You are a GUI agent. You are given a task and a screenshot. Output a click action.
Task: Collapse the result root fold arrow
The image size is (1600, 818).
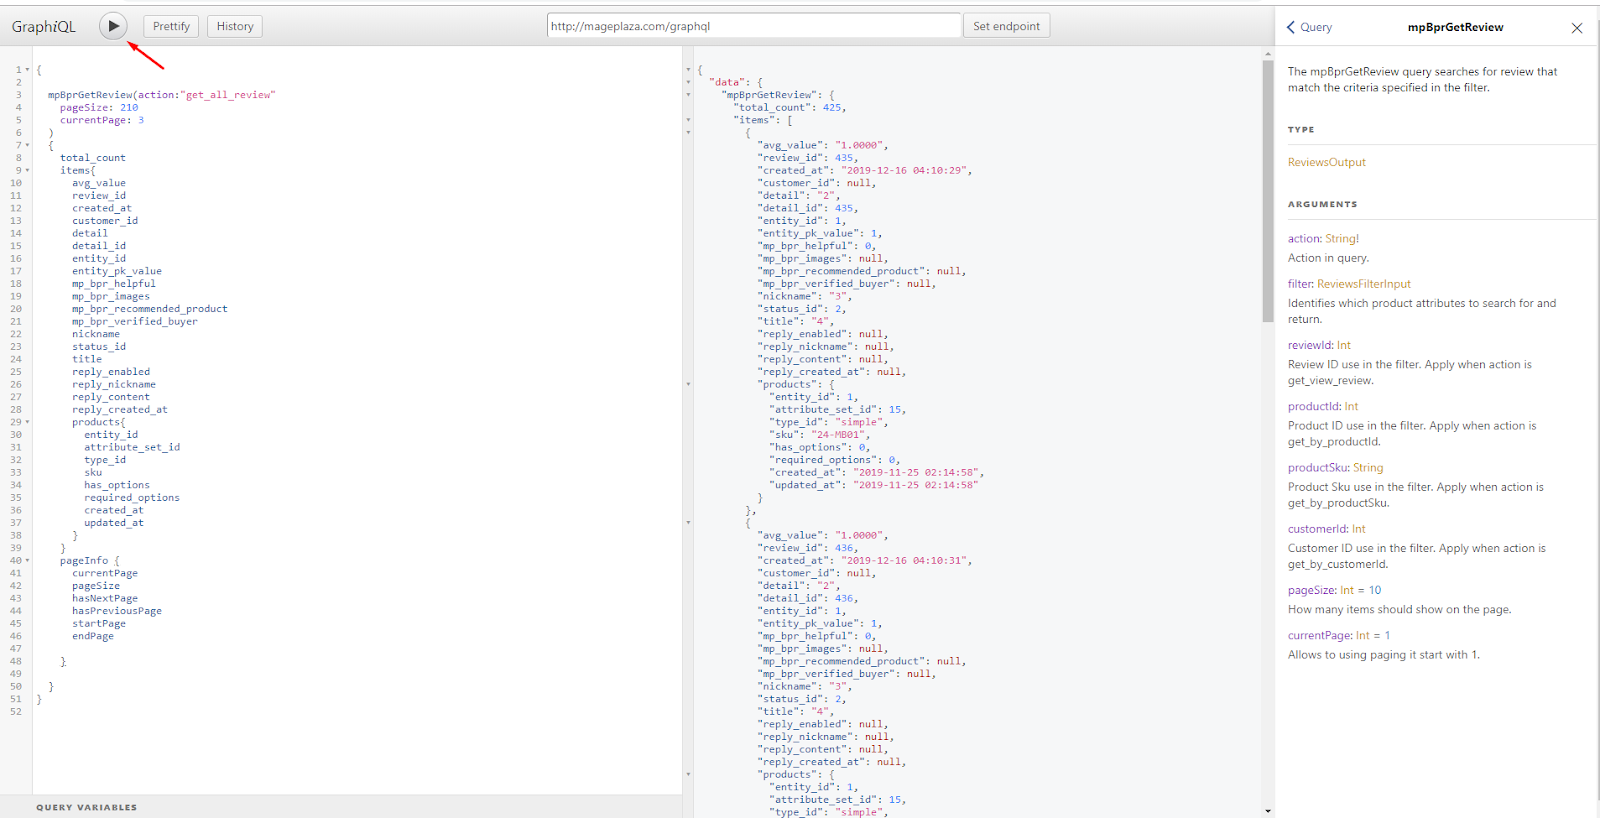click(688, 70)
